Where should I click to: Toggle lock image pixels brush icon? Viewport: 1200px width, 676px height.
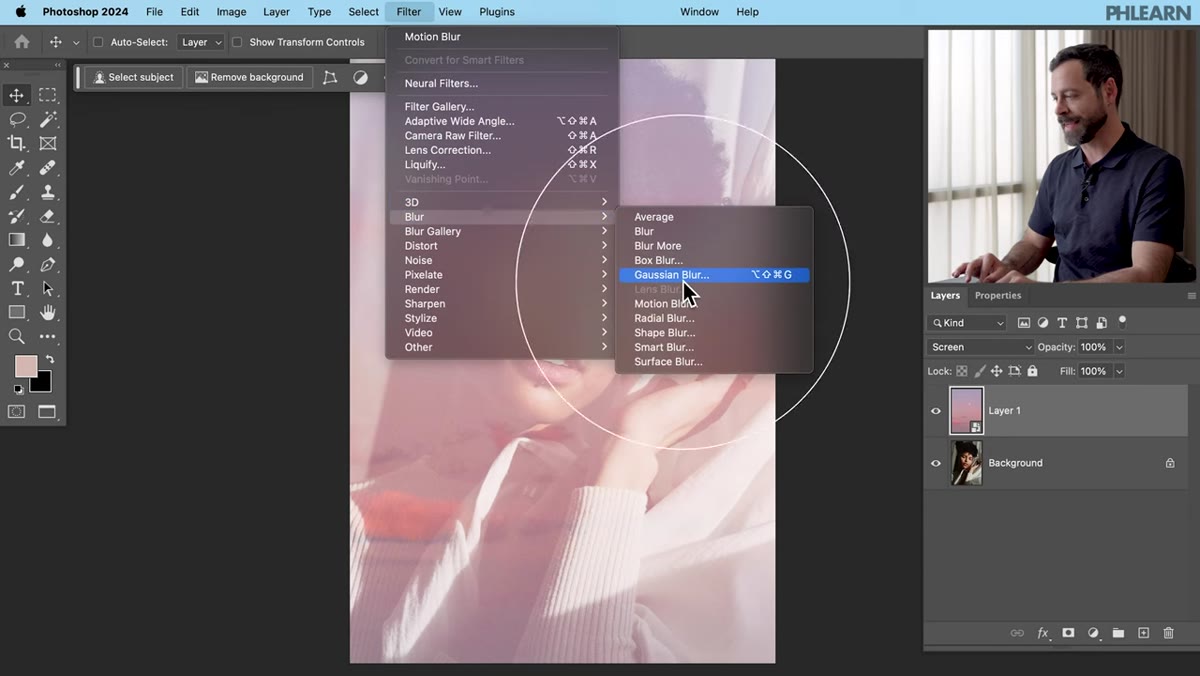979,371
